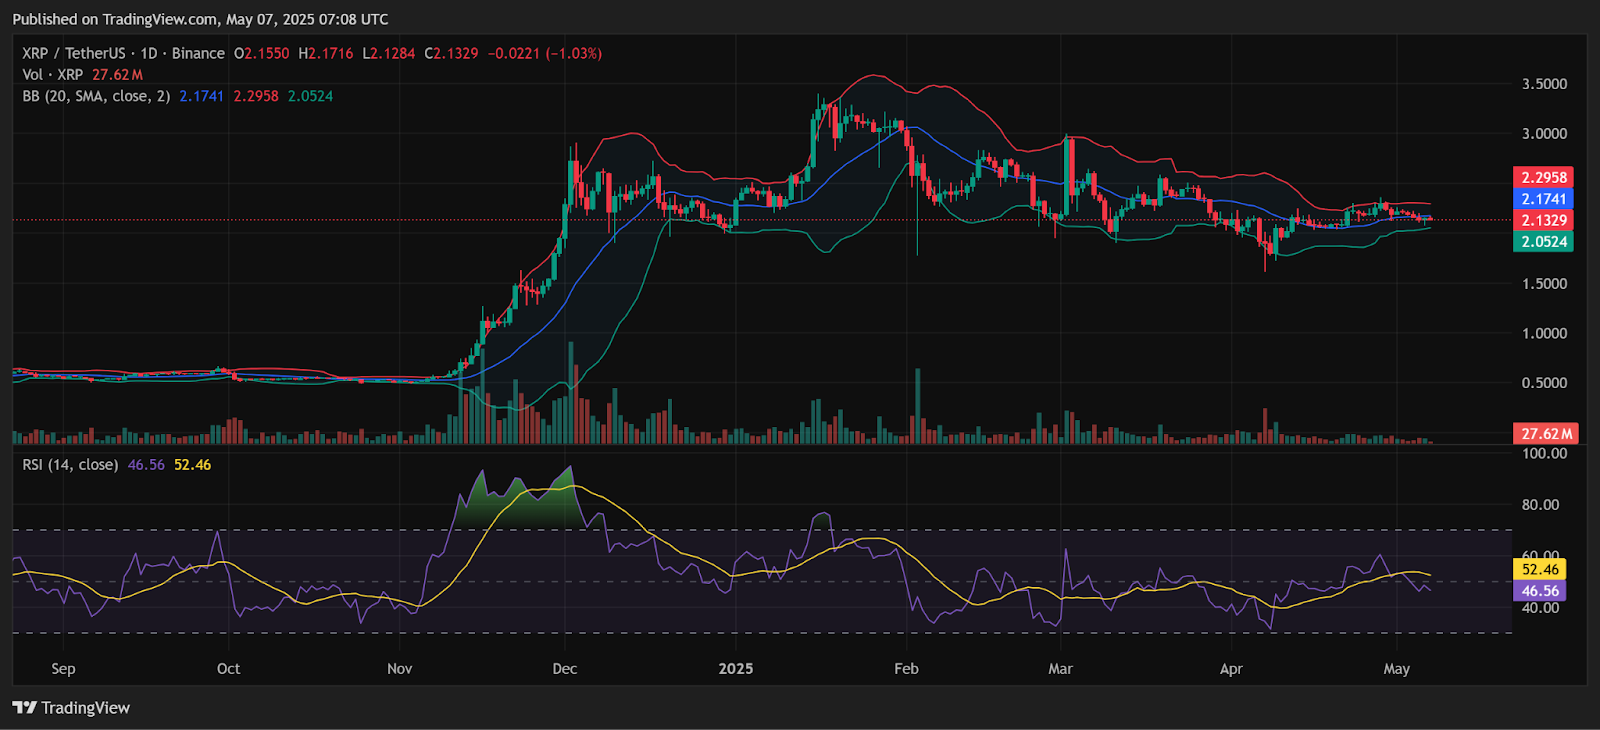Click the Sep label on time axis
The width and height of the screenshot is (1600, 730).
63,668
